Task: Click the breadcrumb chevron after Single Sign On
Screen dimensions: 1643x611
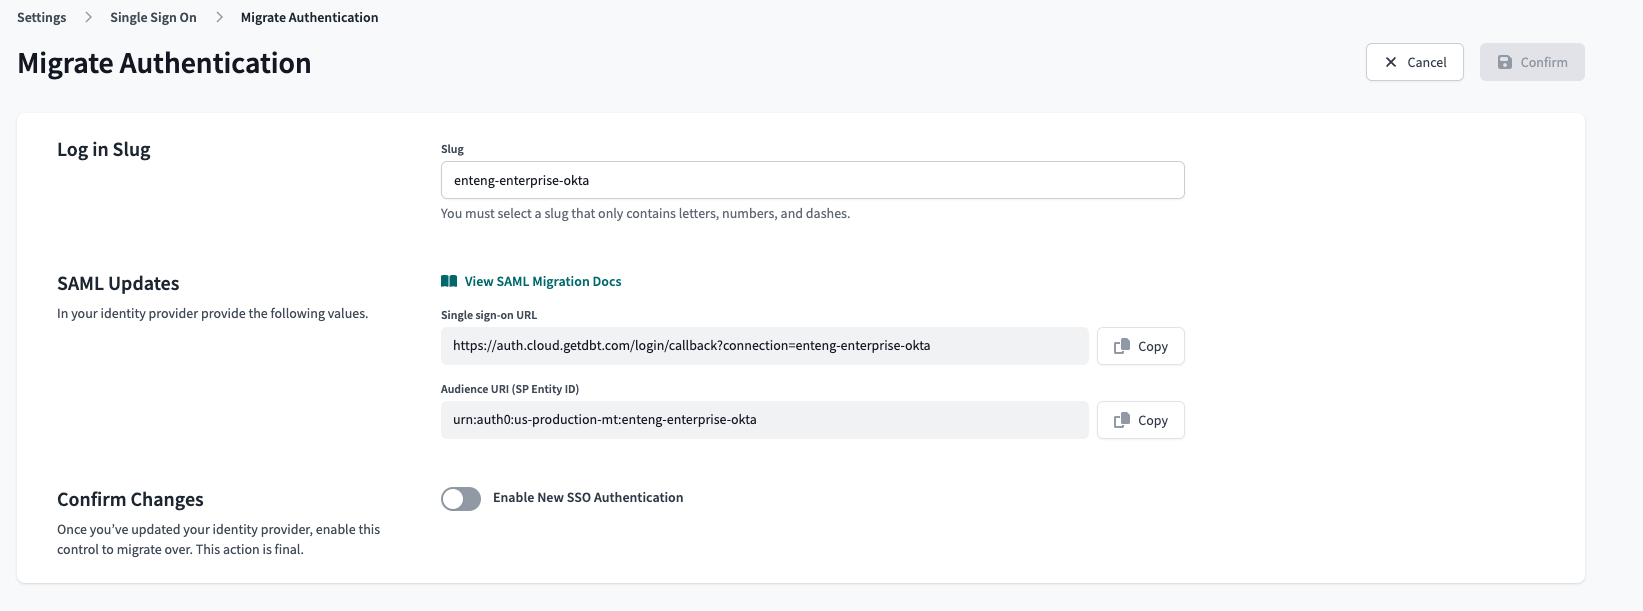Action: [219, 18]
